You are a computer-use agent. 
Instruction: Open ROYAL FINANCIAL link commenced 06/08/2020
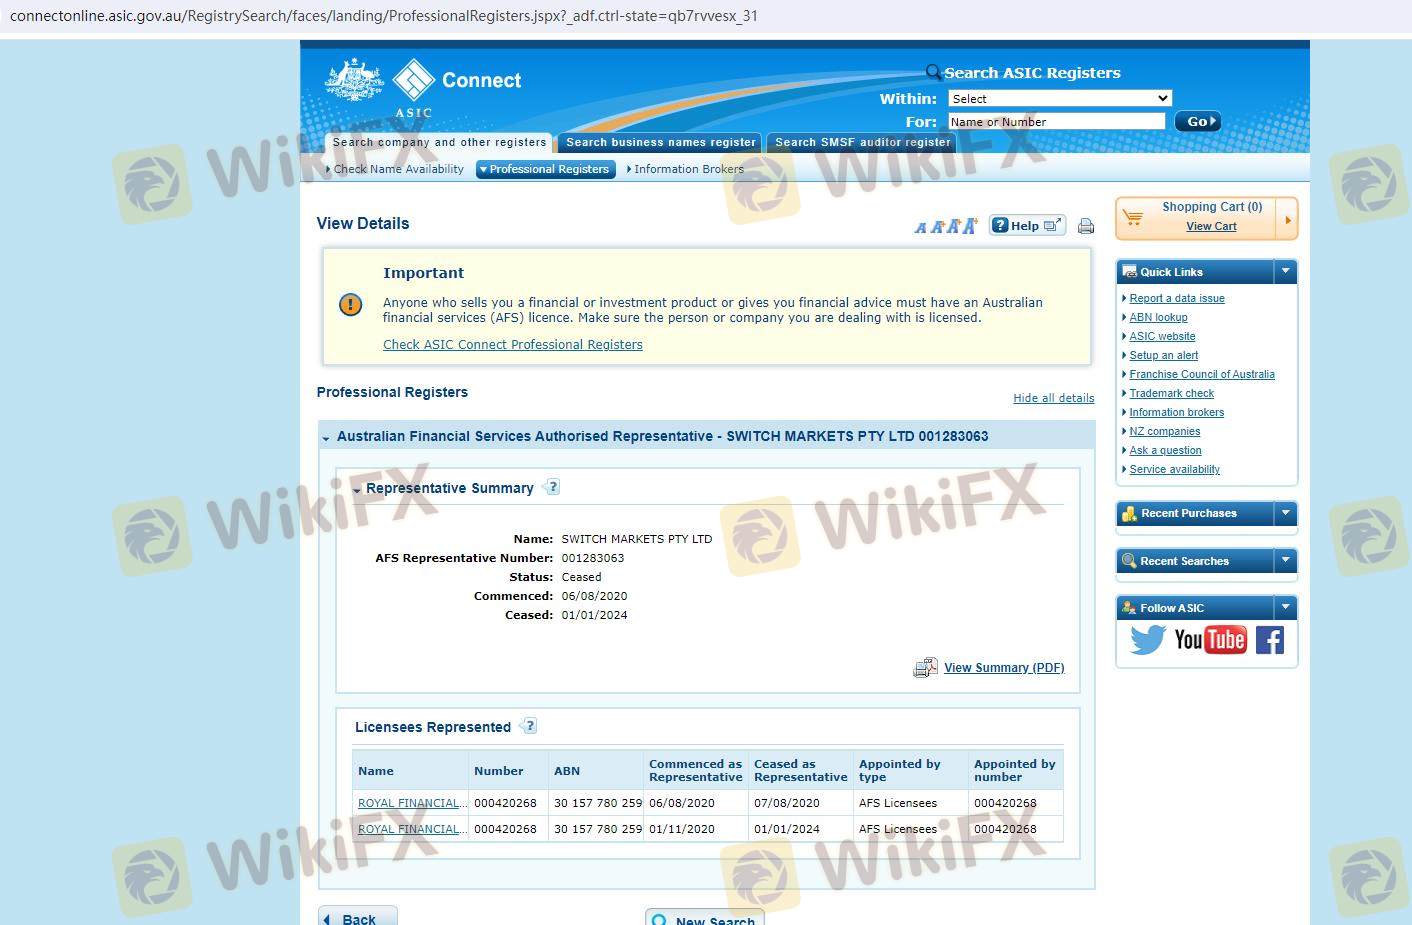[x=412, y=803]
